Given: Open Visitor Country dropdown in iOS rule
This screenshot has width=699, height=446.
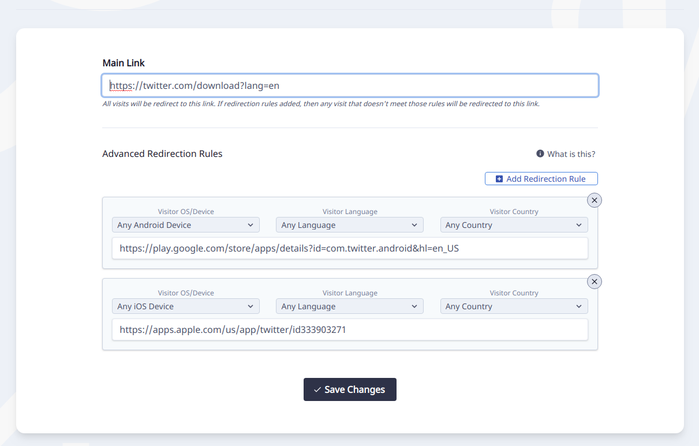Looking at the screenshot, I should pos(514,306).
